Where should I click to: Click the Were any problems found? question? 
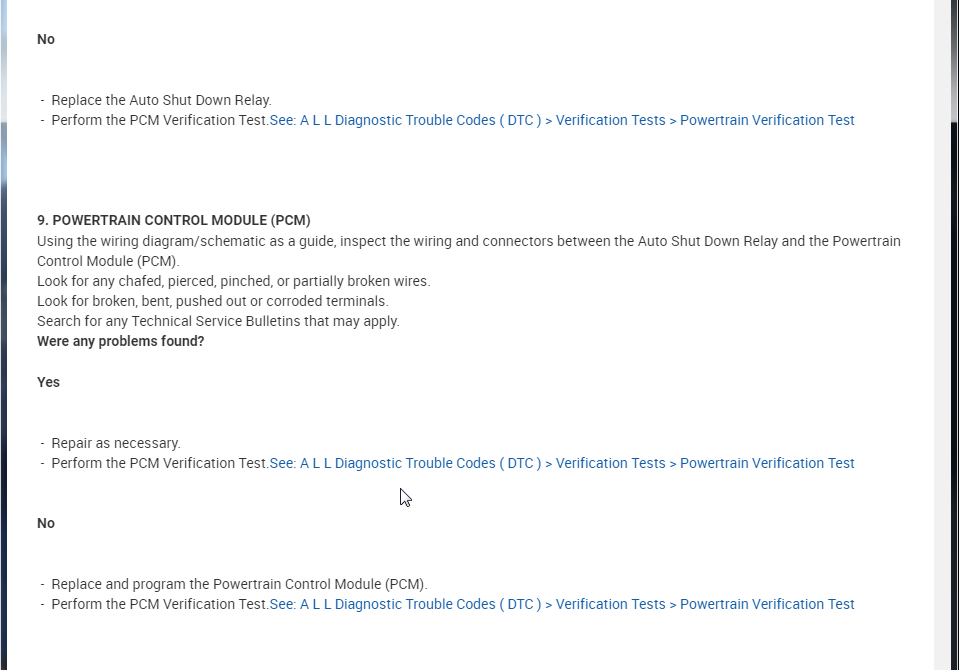pos(120,341)
